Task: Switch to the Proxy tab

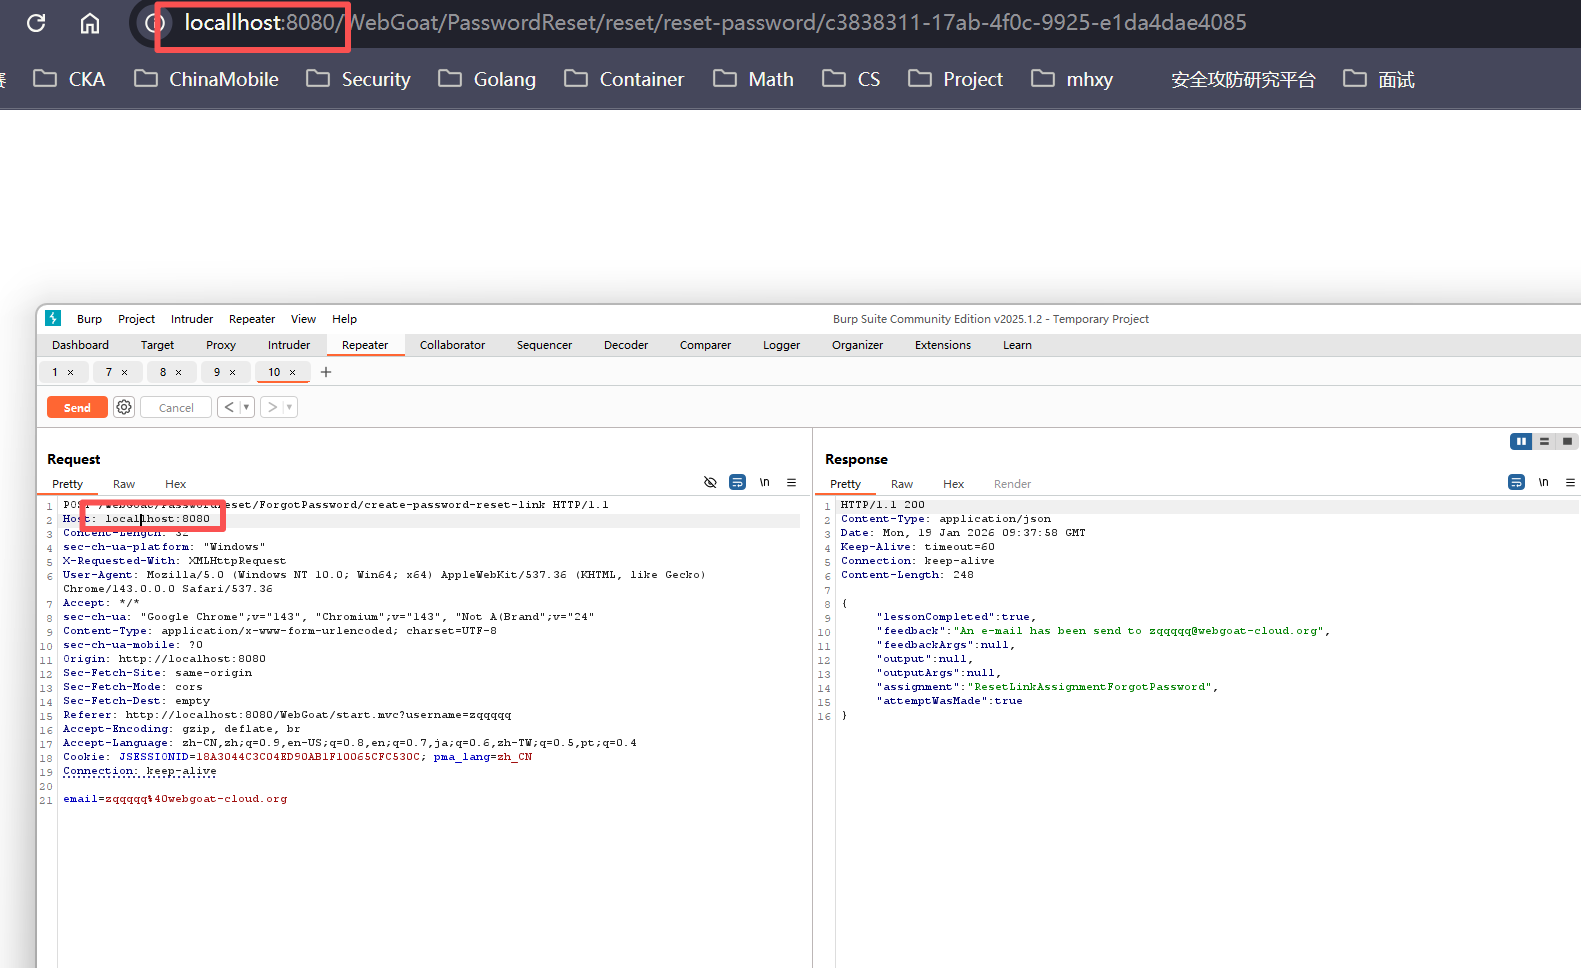Action: coord(221,345)
